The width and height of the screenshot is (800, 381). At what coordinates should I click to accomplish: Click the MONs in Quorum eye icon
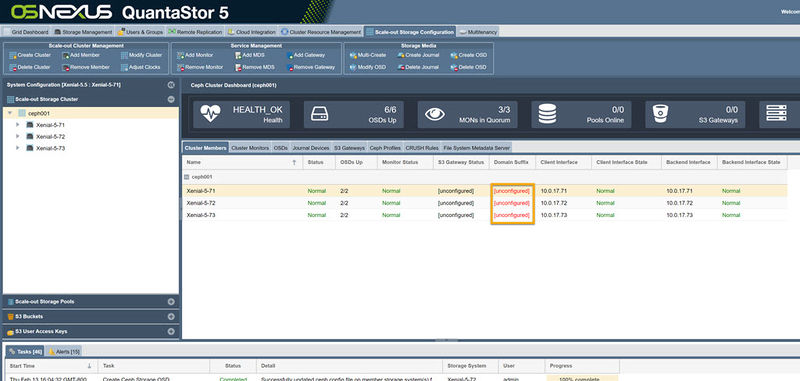(434, 114)
